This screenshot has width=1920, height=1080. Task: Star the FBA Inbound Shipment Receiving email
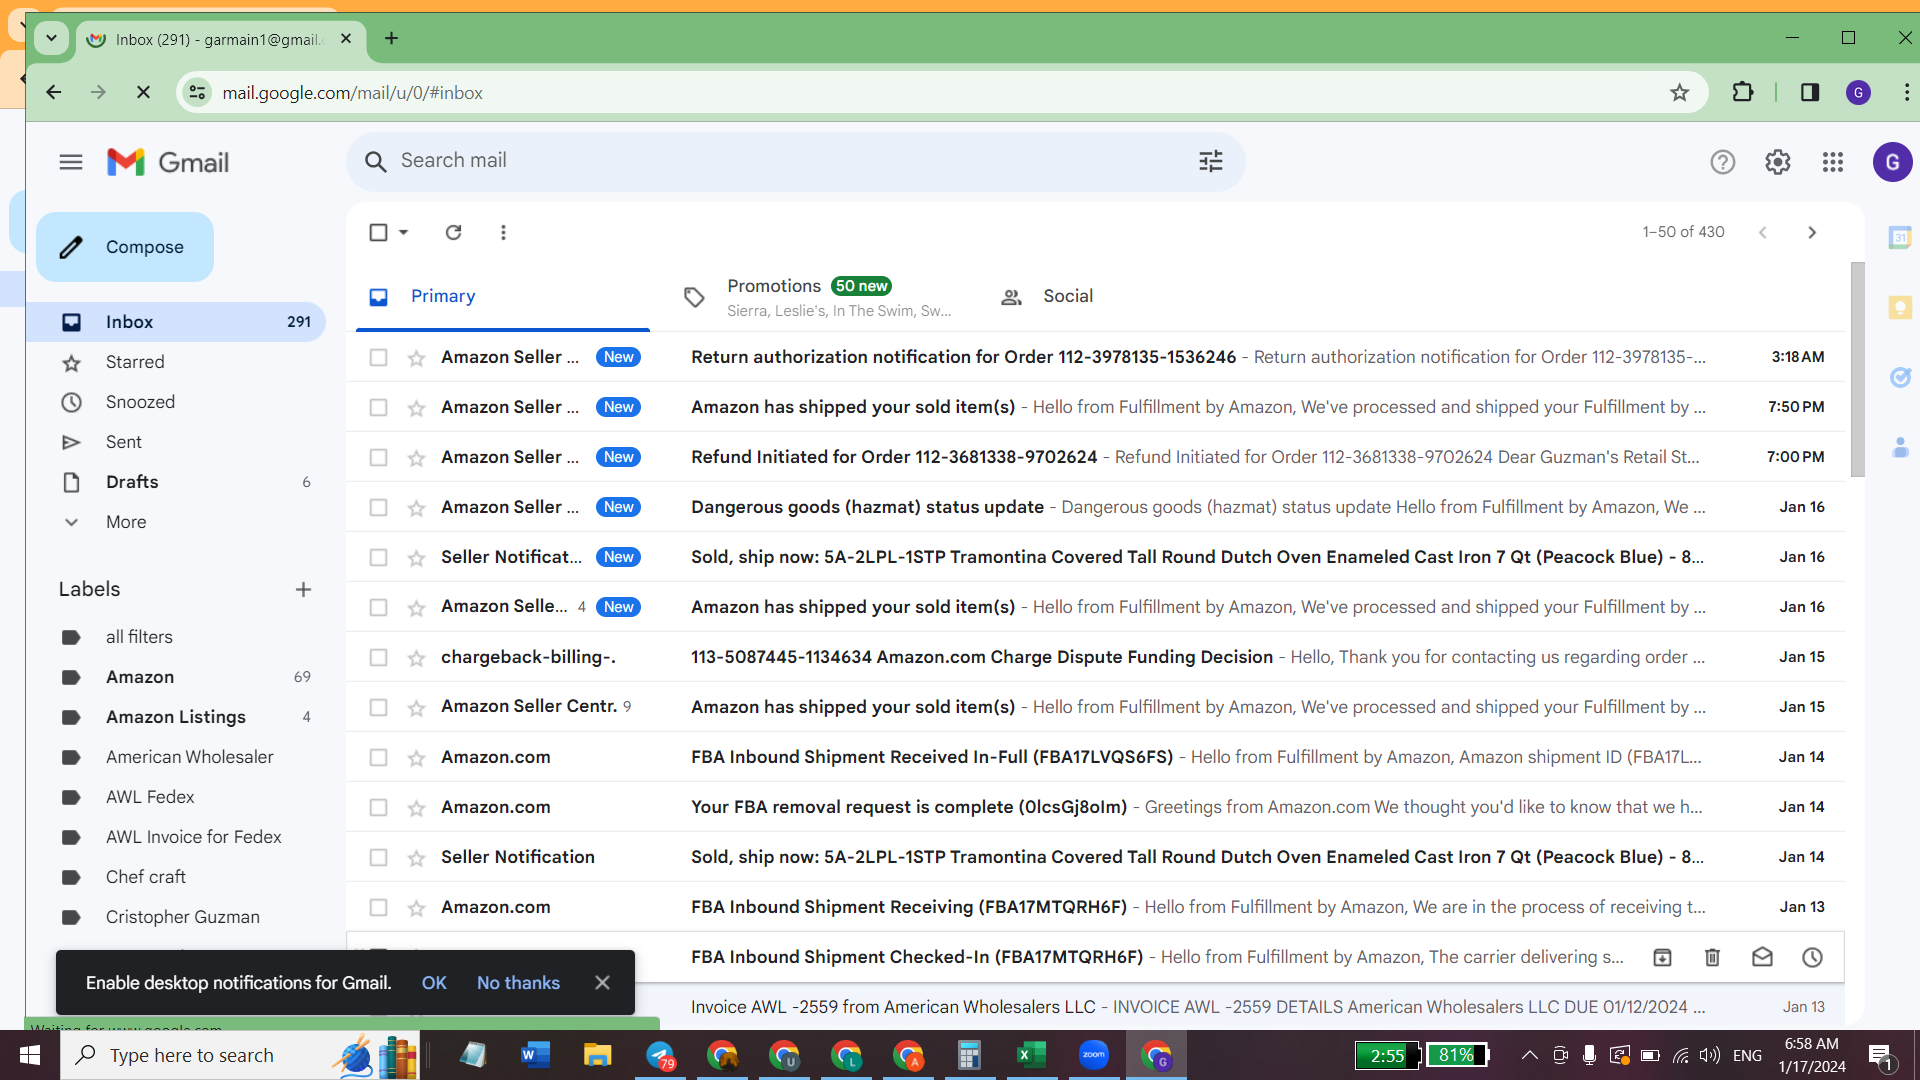pyautogui.click(x=416, y=908)
